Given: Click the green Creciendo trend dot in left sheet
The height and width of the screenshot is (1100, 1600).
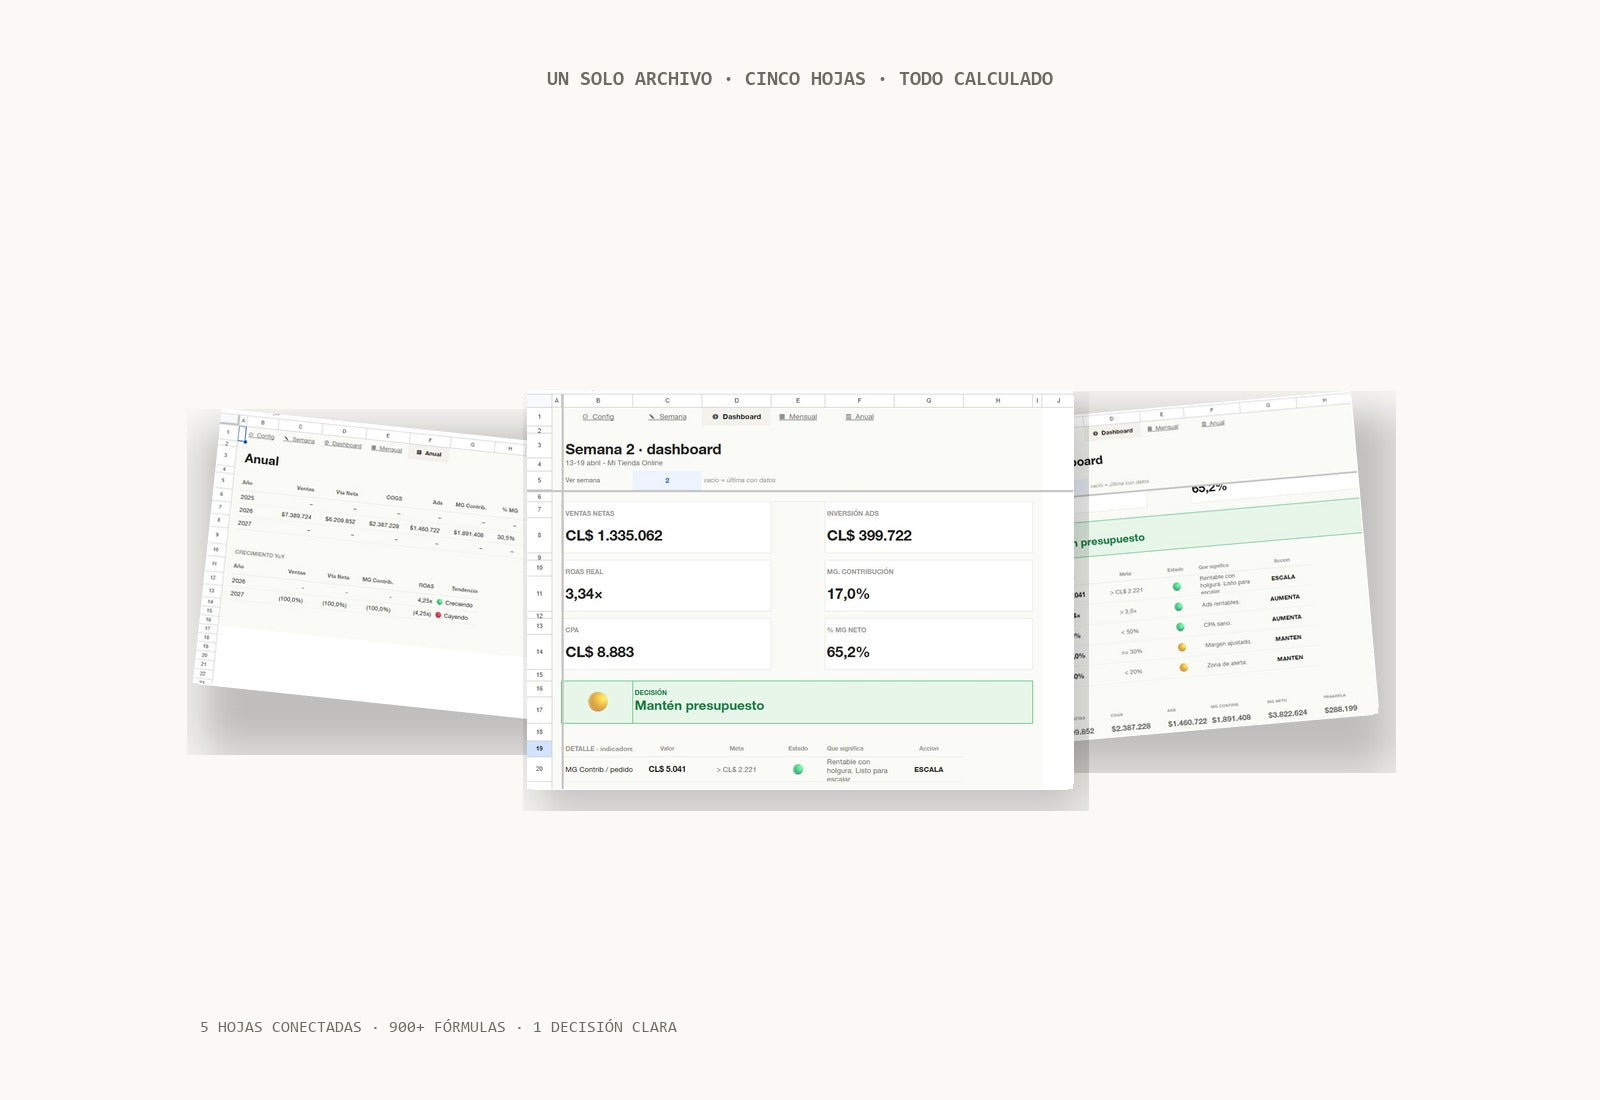Looking at the screenshot, I should 439,602.
